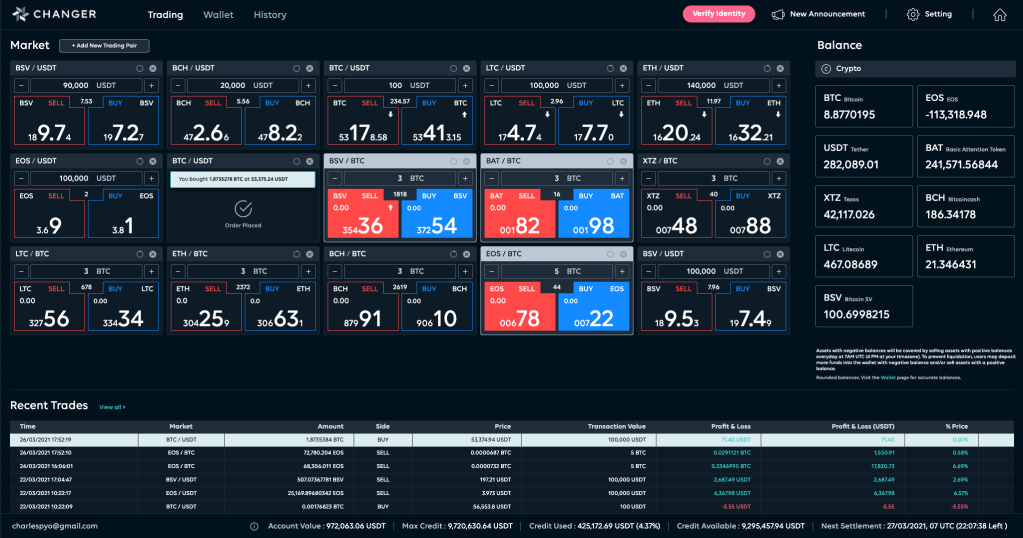The height and width of the screenshot is (538, 1023).
Task: Increase BCH / USDT amount with plus
Action: click(308, 86)
